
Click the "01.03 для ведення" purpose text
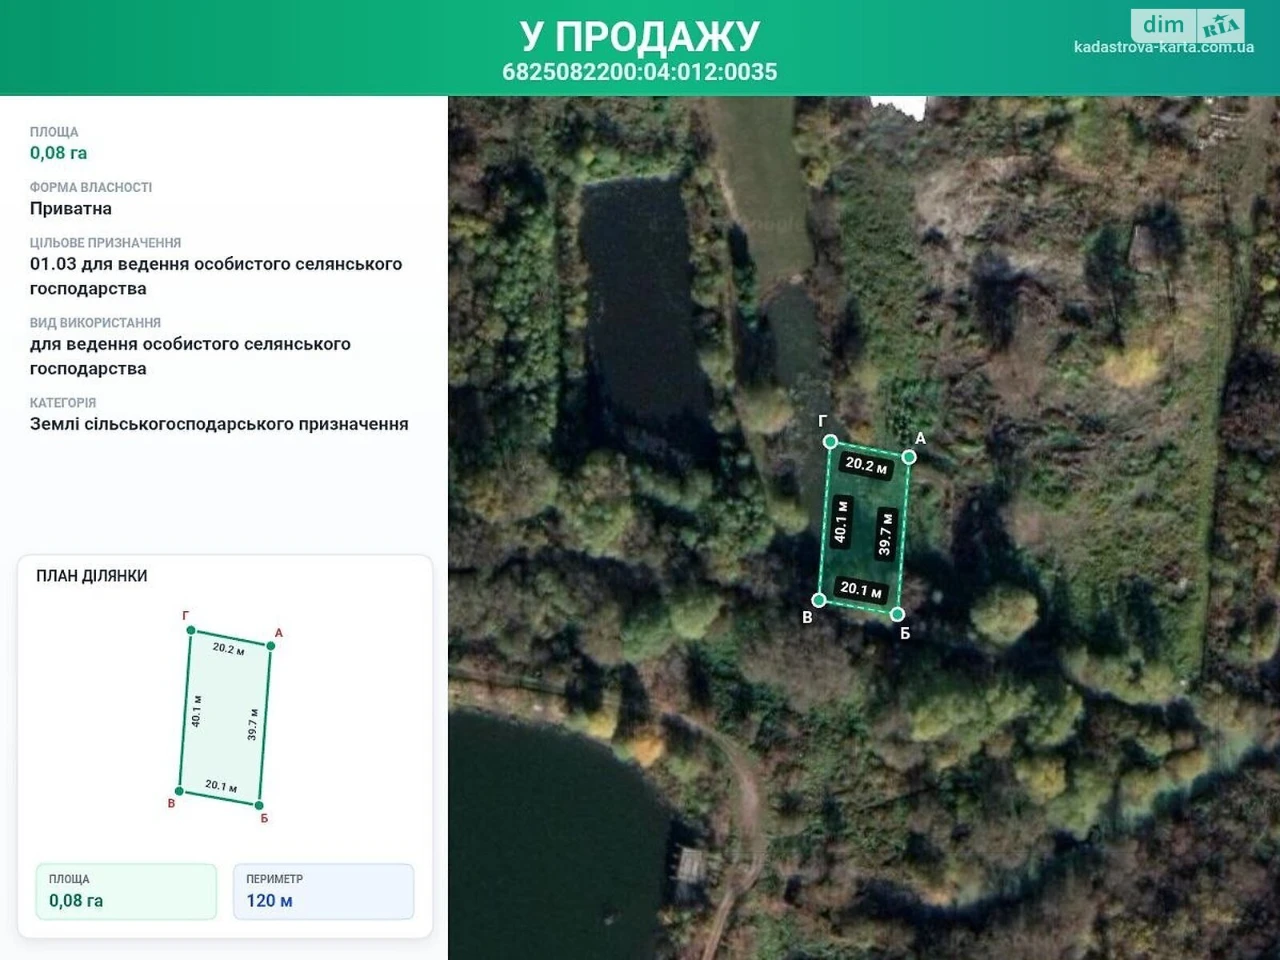click(x=216, y=276)
